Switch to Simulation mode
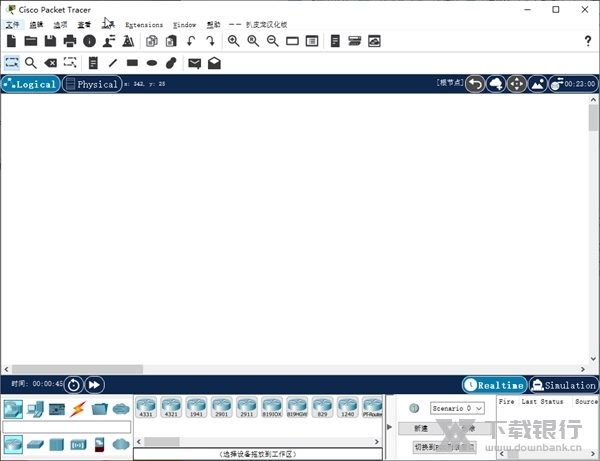This screenshot has width=600, height=461. pyautogui.click(x=563, y=385)
